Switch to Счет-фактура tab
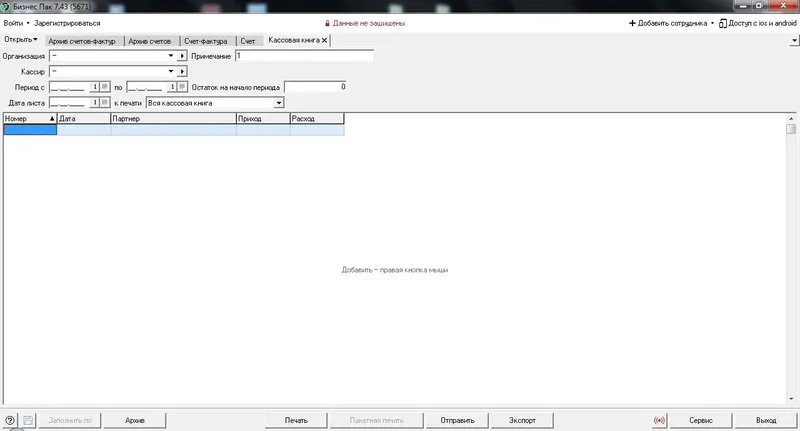 pos(206,41)
